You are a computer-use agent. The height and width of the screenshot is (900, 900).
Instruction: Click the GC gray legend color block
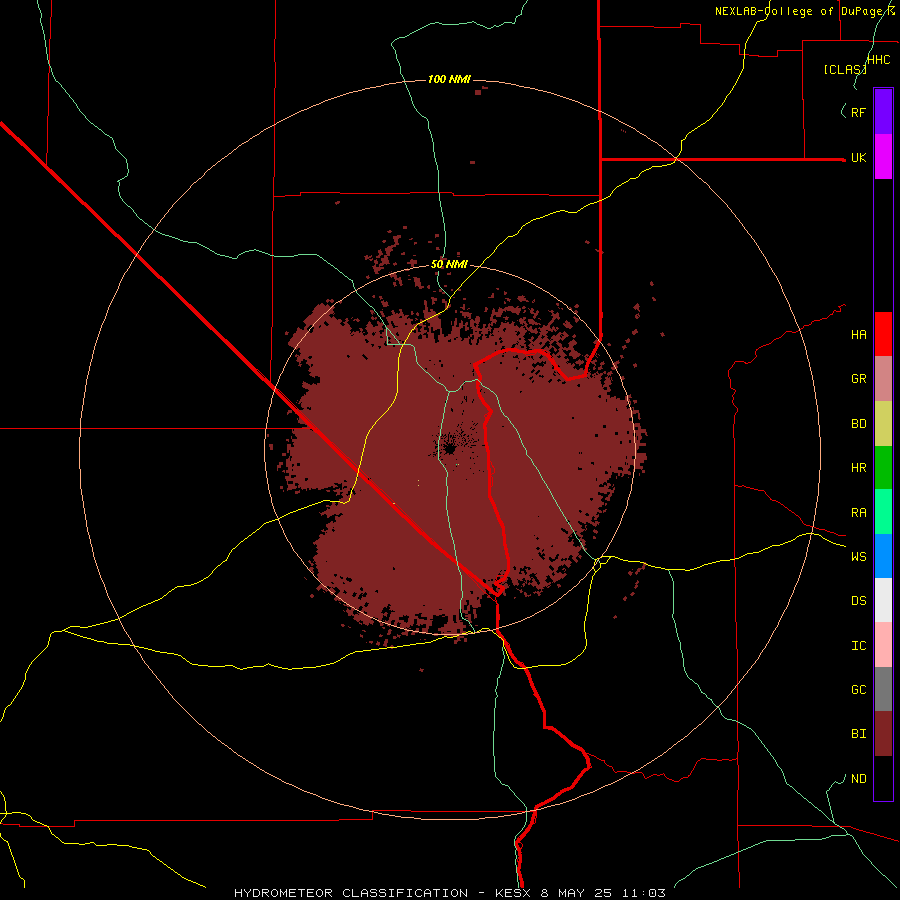[x=883, y=689]
